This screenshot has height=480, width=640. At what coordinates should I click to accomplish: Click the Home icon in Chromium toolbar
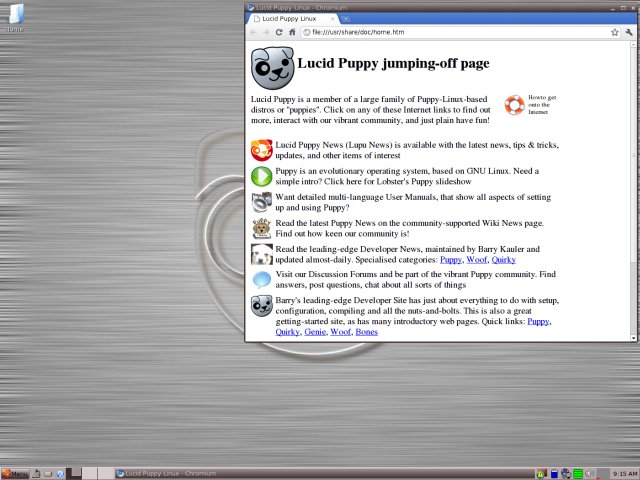click(292, 32)
